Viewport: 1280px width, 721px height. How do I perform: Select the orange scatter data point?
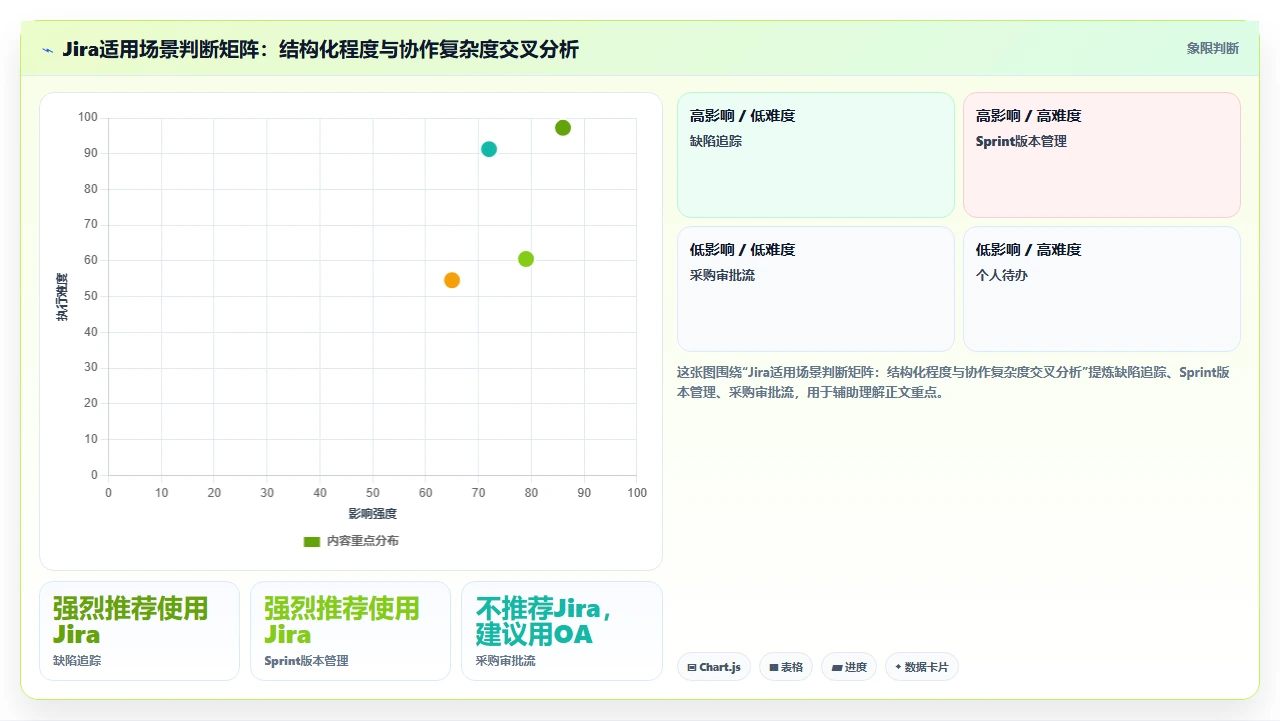pos(452,280)
